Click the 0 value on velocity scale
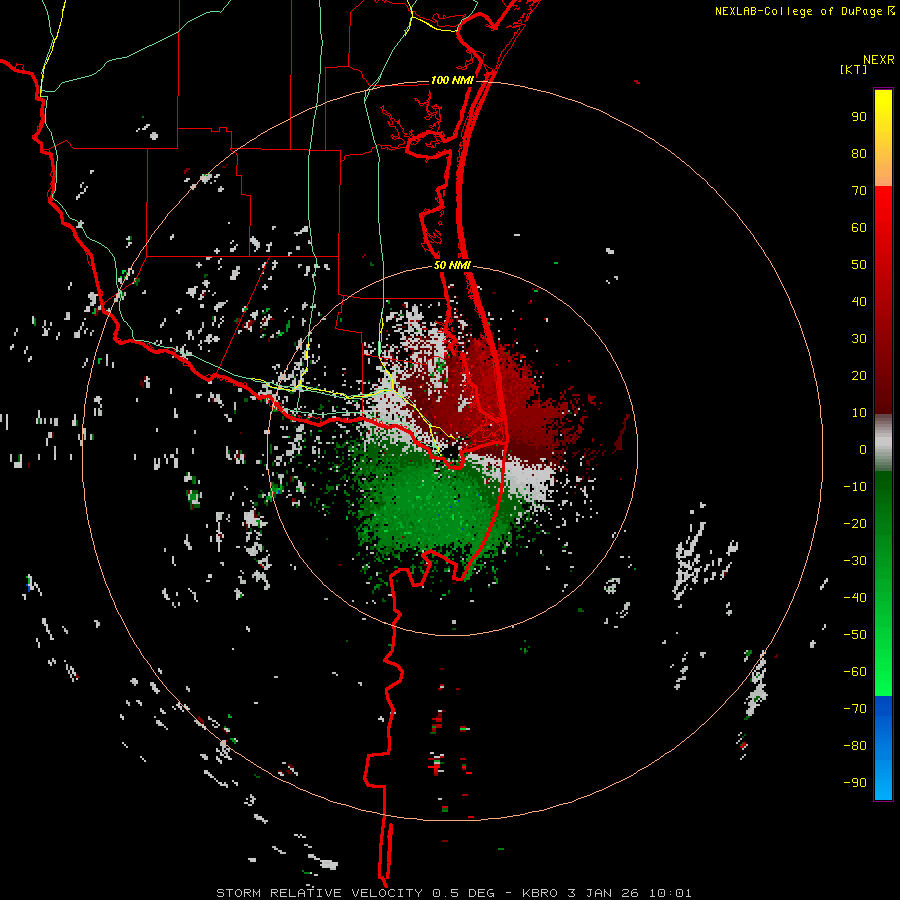This screenshot has height=900, width=900. [x=863, y=449]
